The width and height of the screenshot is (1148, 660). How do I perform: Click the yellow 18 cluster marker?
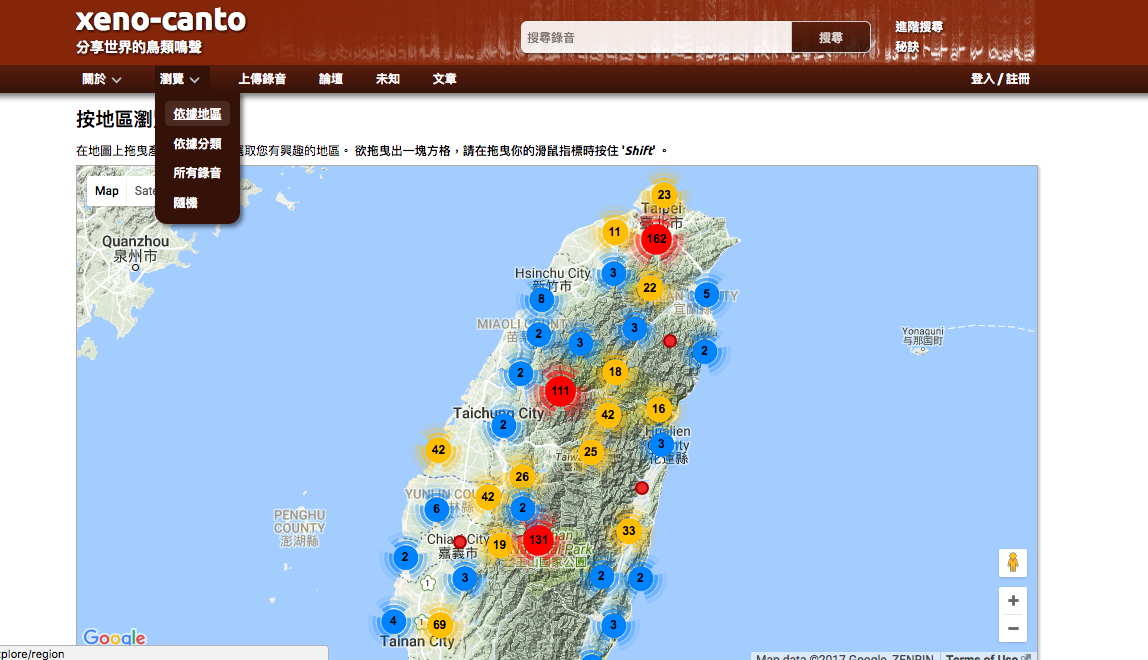[x=615, y=372]
